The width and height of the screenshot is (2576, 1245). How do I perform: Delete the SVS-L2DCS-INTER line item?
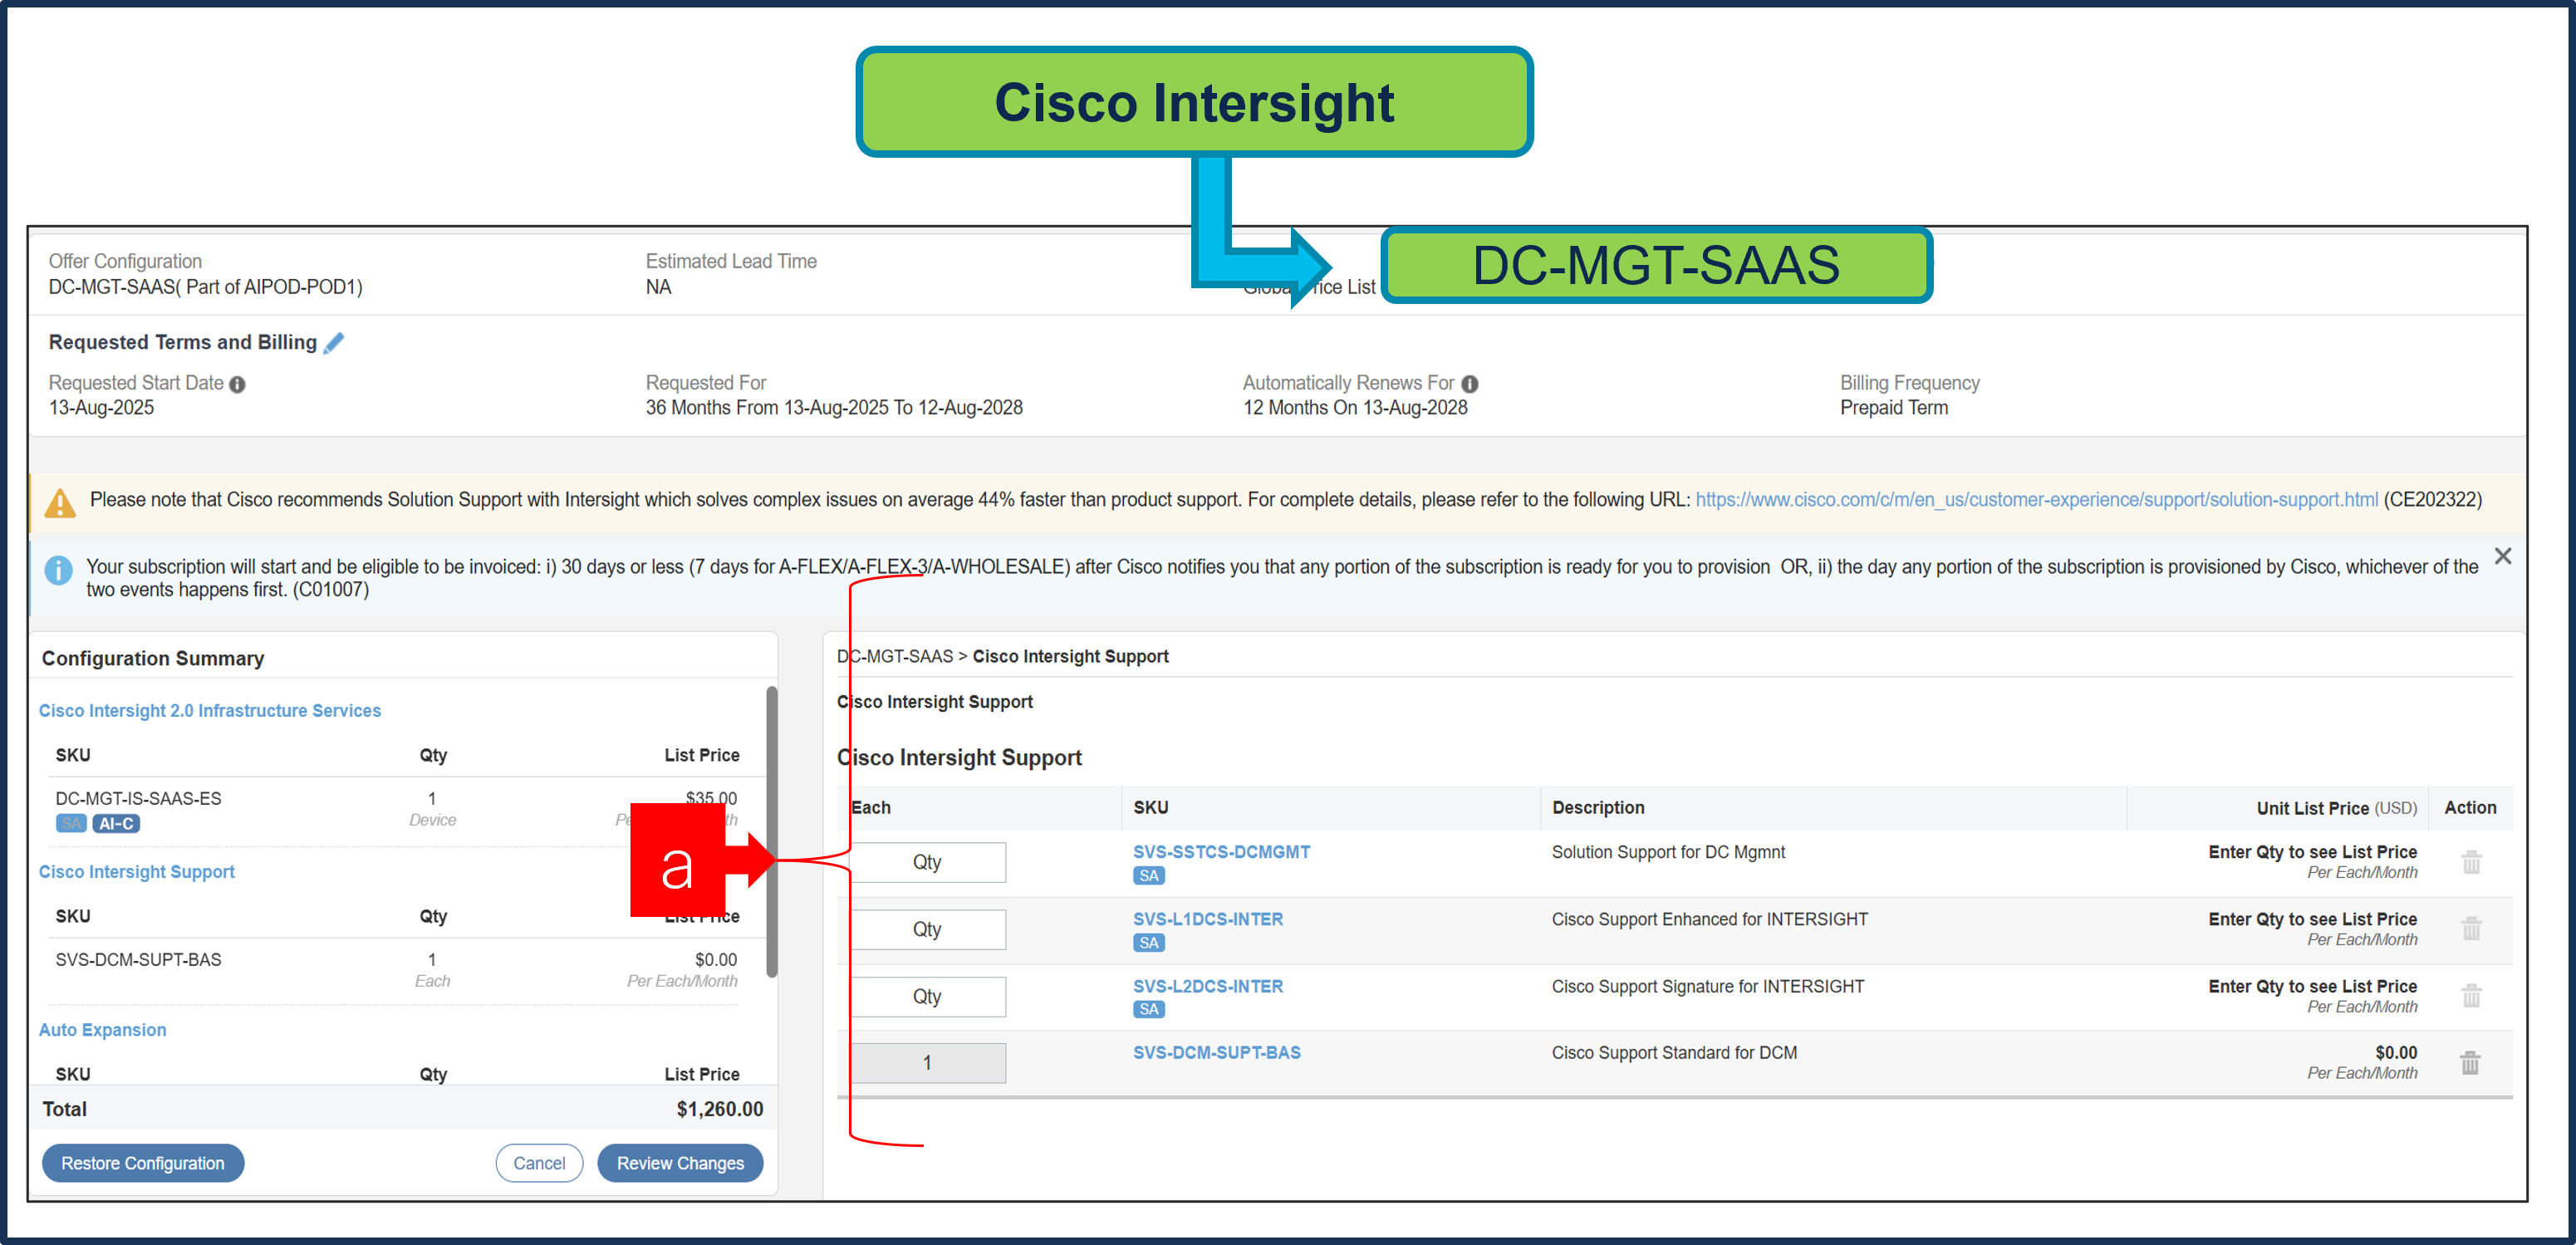point(2471,996)
